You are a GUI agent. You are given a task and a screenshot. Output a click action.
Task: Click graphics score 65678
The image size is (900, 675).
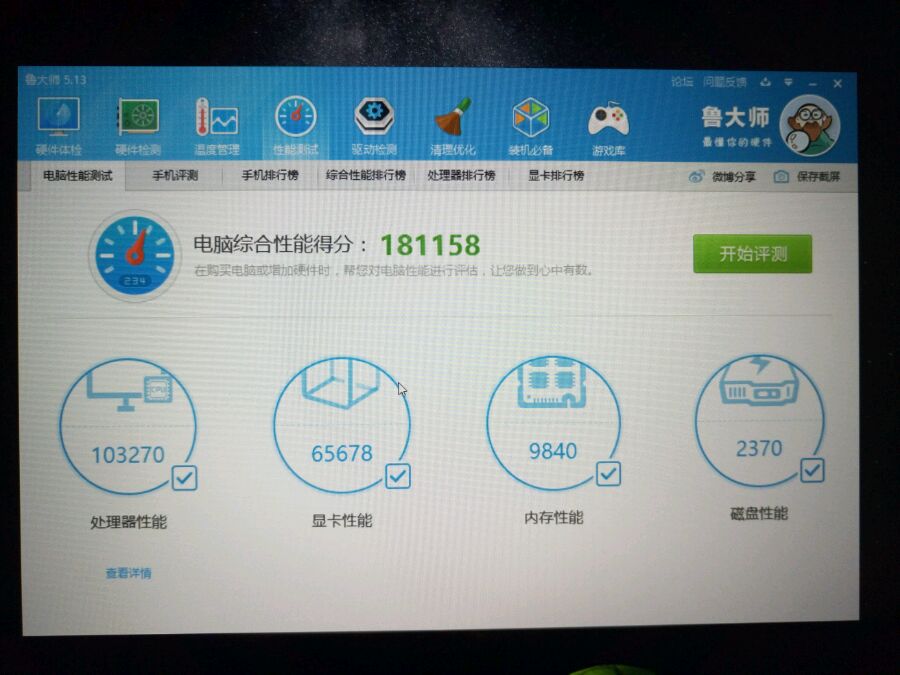point(342,453)
